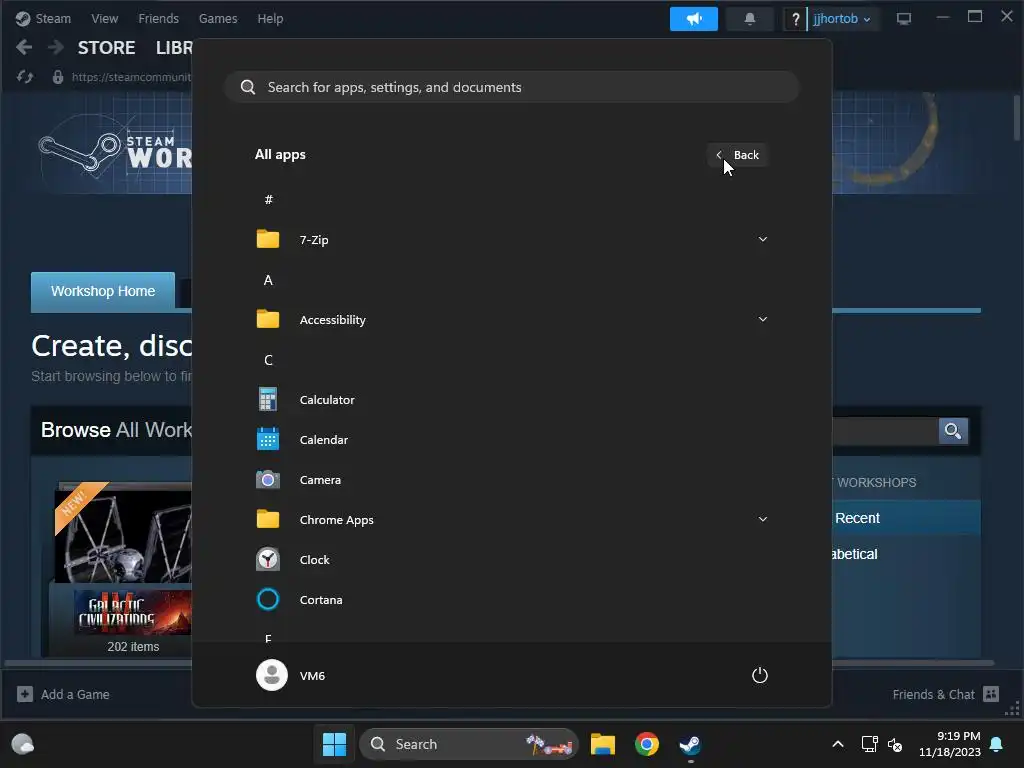Click the workshop search magnifier button
The height and width of the screenshot is (768, 1024).
[953, 431]
